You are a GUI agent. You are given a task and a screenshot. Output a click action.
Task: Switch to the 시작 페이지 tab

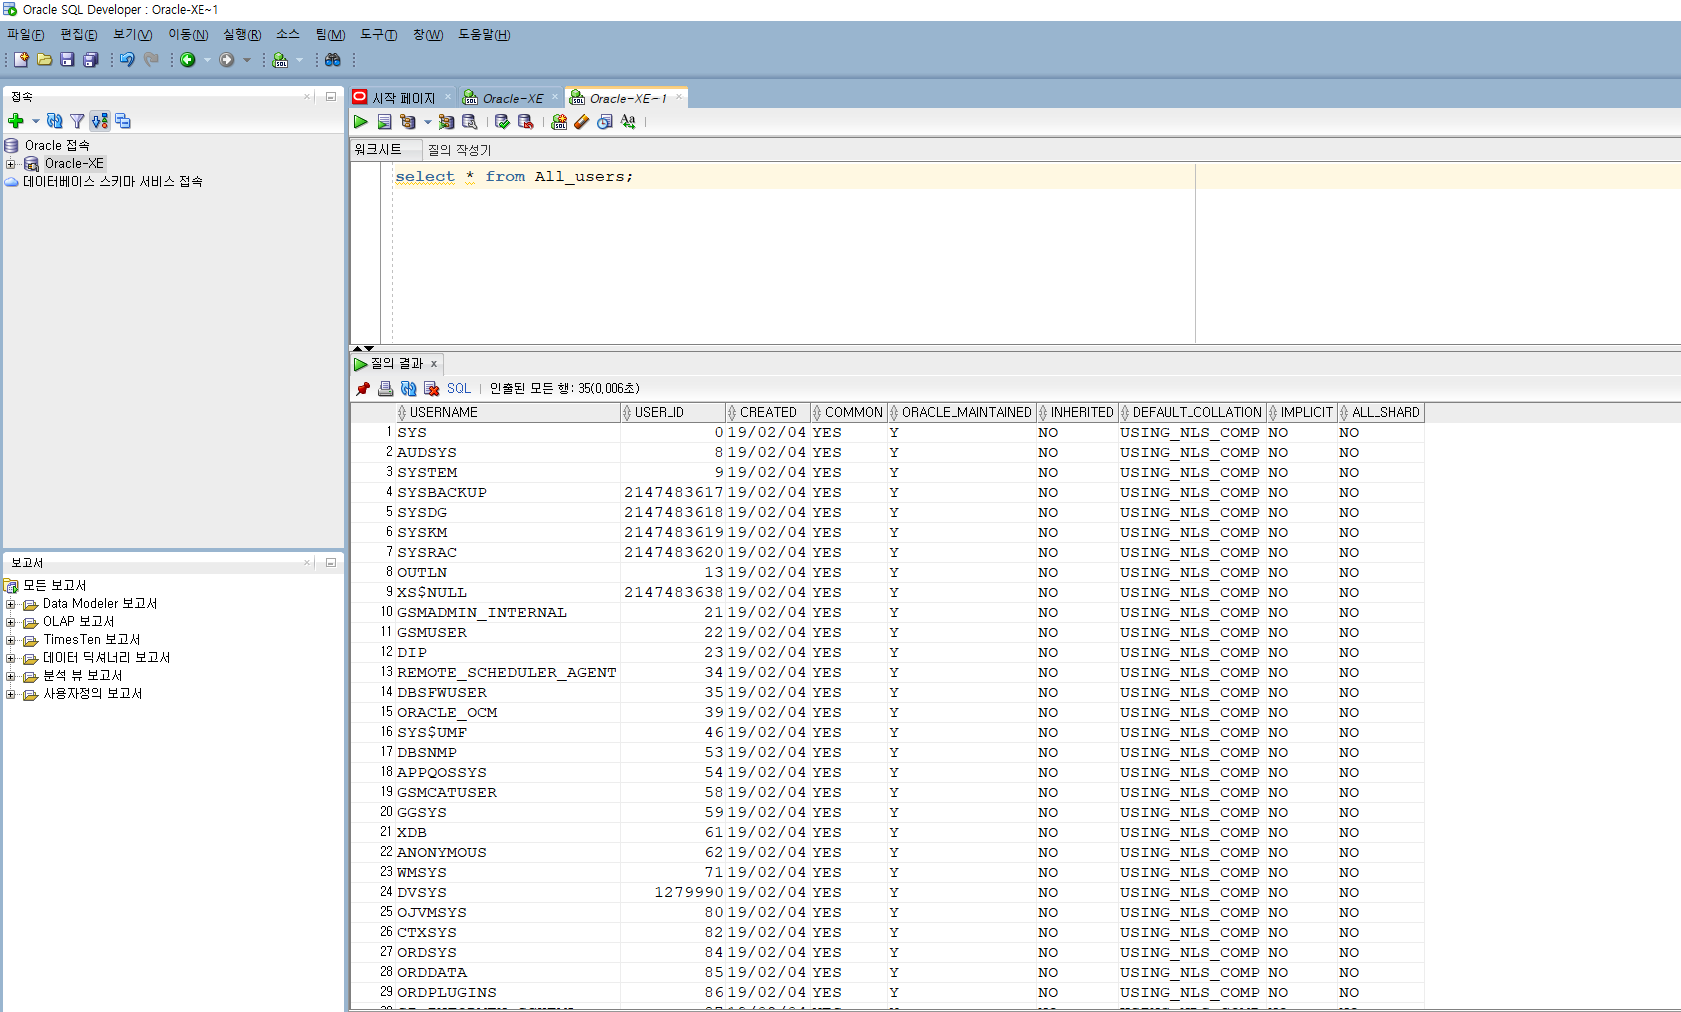pyautogui.click(x=403, y=98)
